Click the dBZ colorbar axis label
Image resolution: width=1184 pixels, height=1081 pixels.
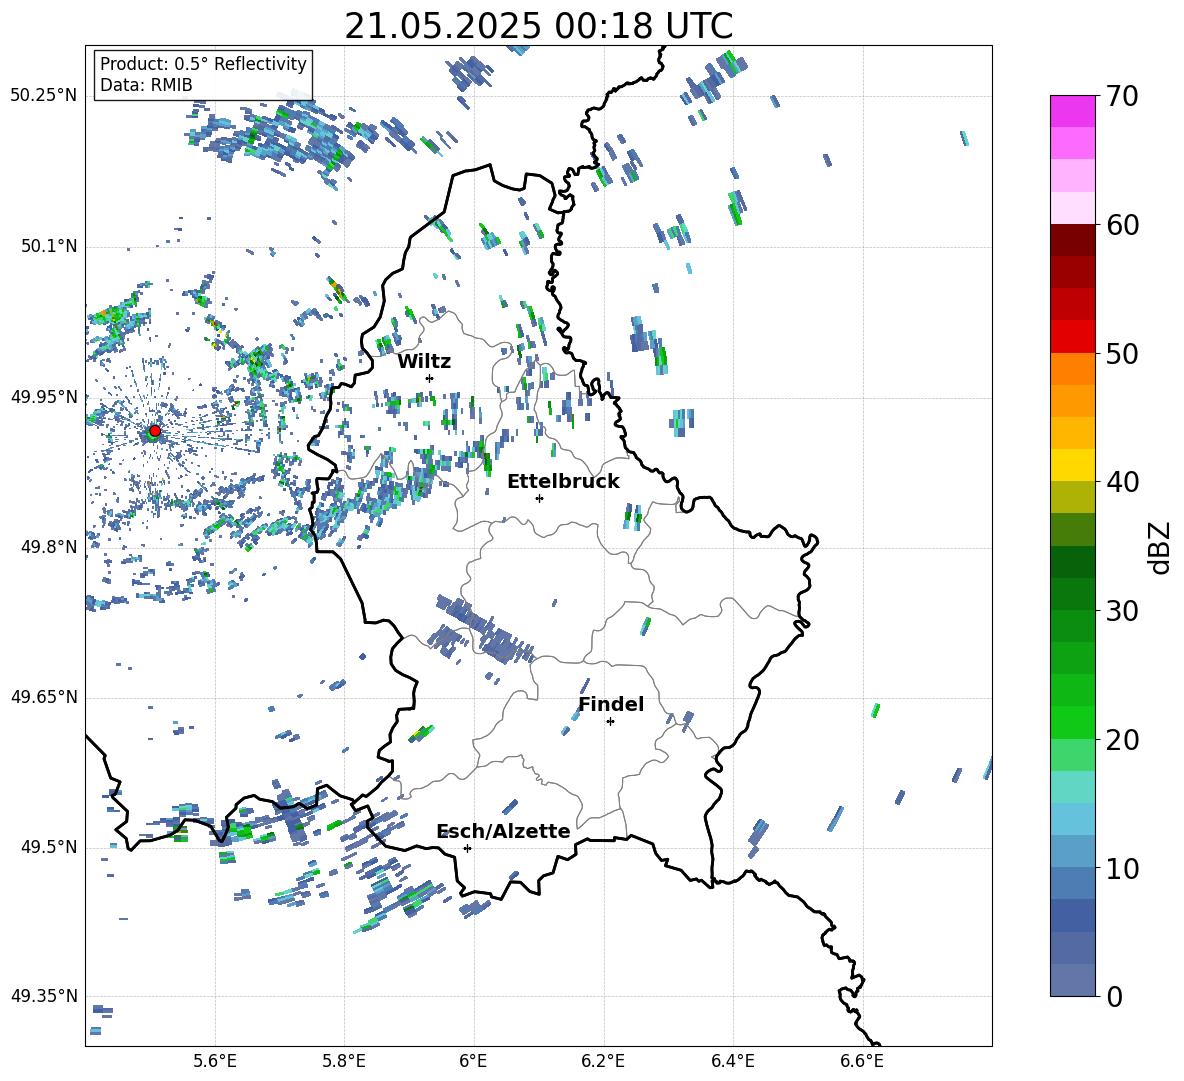[1161, 547]
